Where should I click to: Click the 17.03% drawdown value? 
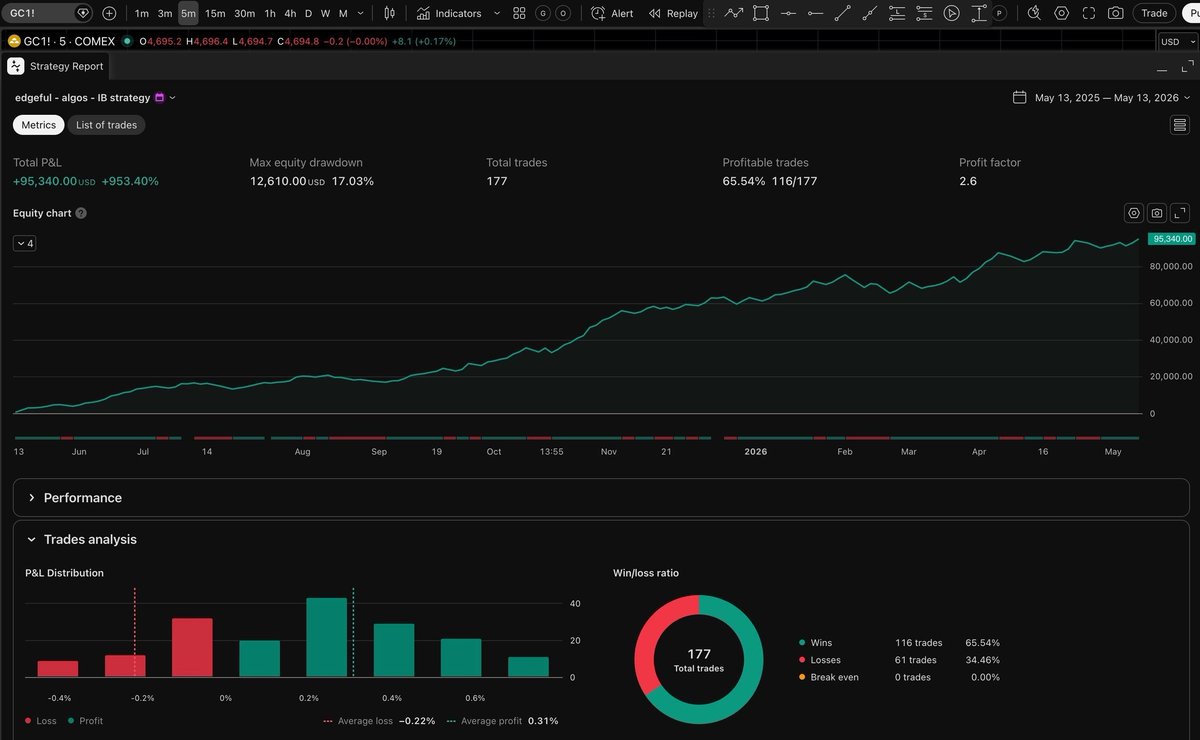coord(353,181)
